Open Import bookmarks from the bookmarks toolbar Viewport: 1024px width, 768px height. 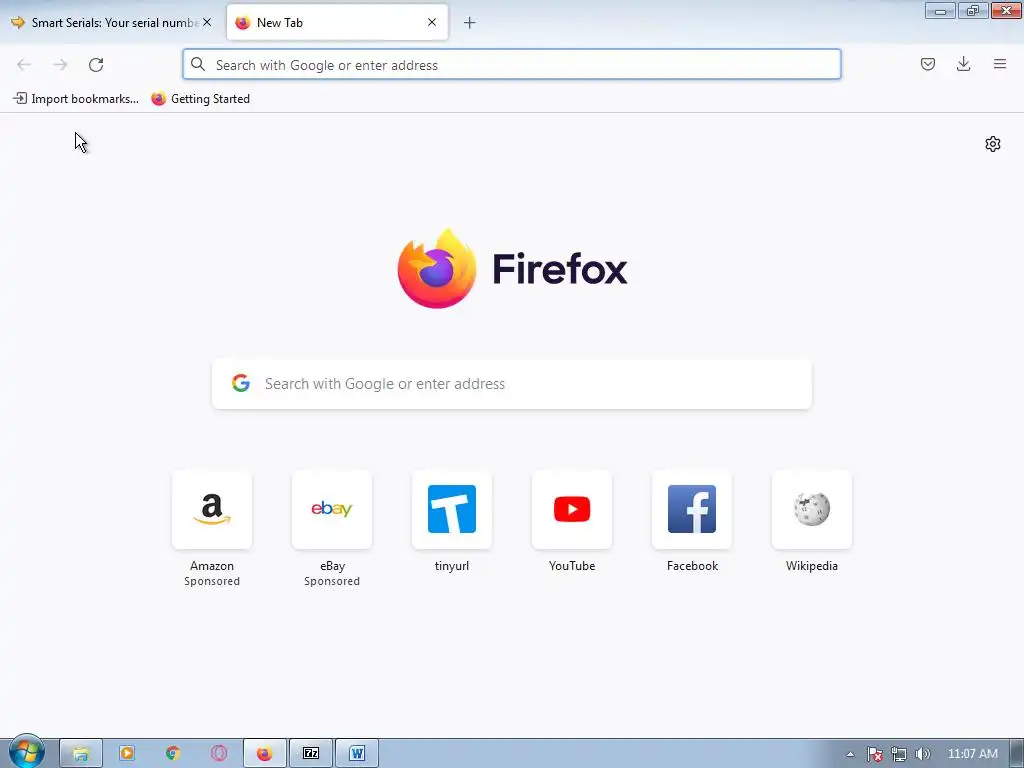[x=76, y=99]
